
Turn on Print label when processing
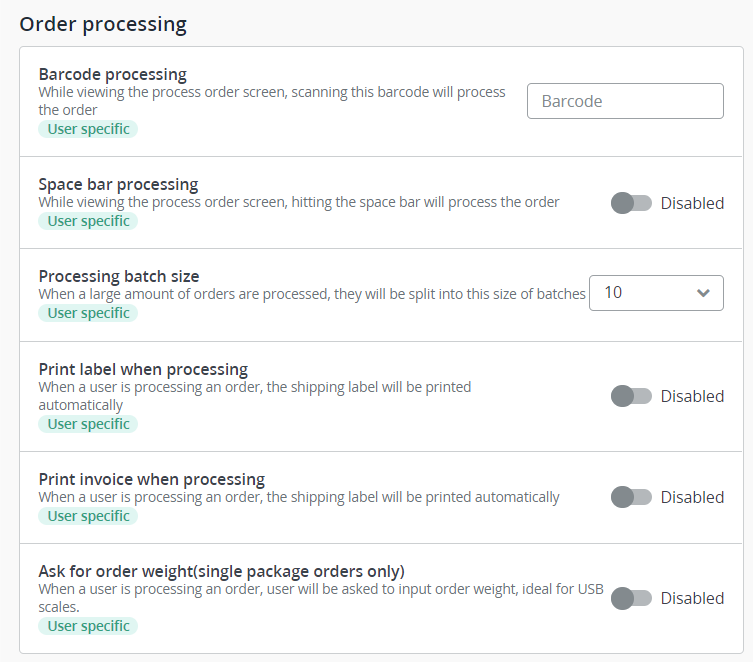(x=631, y=396)
